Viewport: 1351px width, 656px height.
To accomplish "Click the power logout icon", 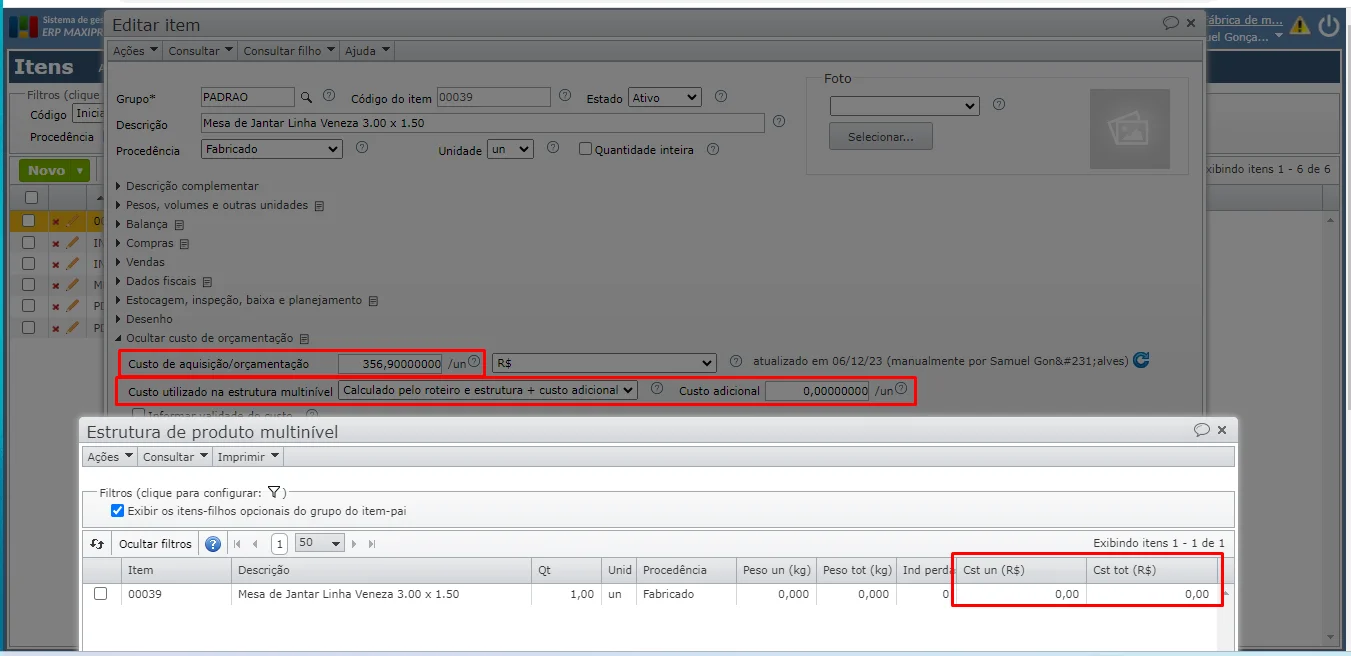I will tap(1329, 26).
